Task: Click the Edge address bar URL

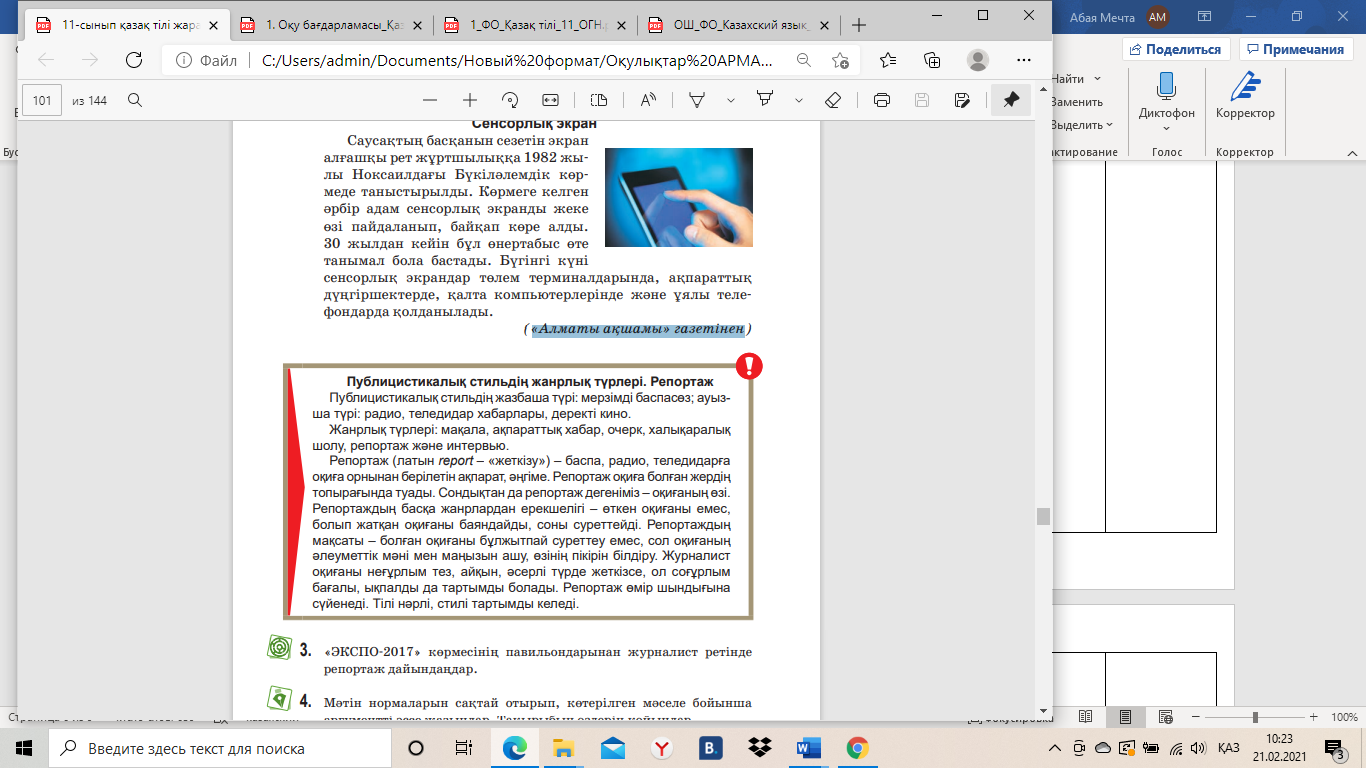Action: point(516,60)
